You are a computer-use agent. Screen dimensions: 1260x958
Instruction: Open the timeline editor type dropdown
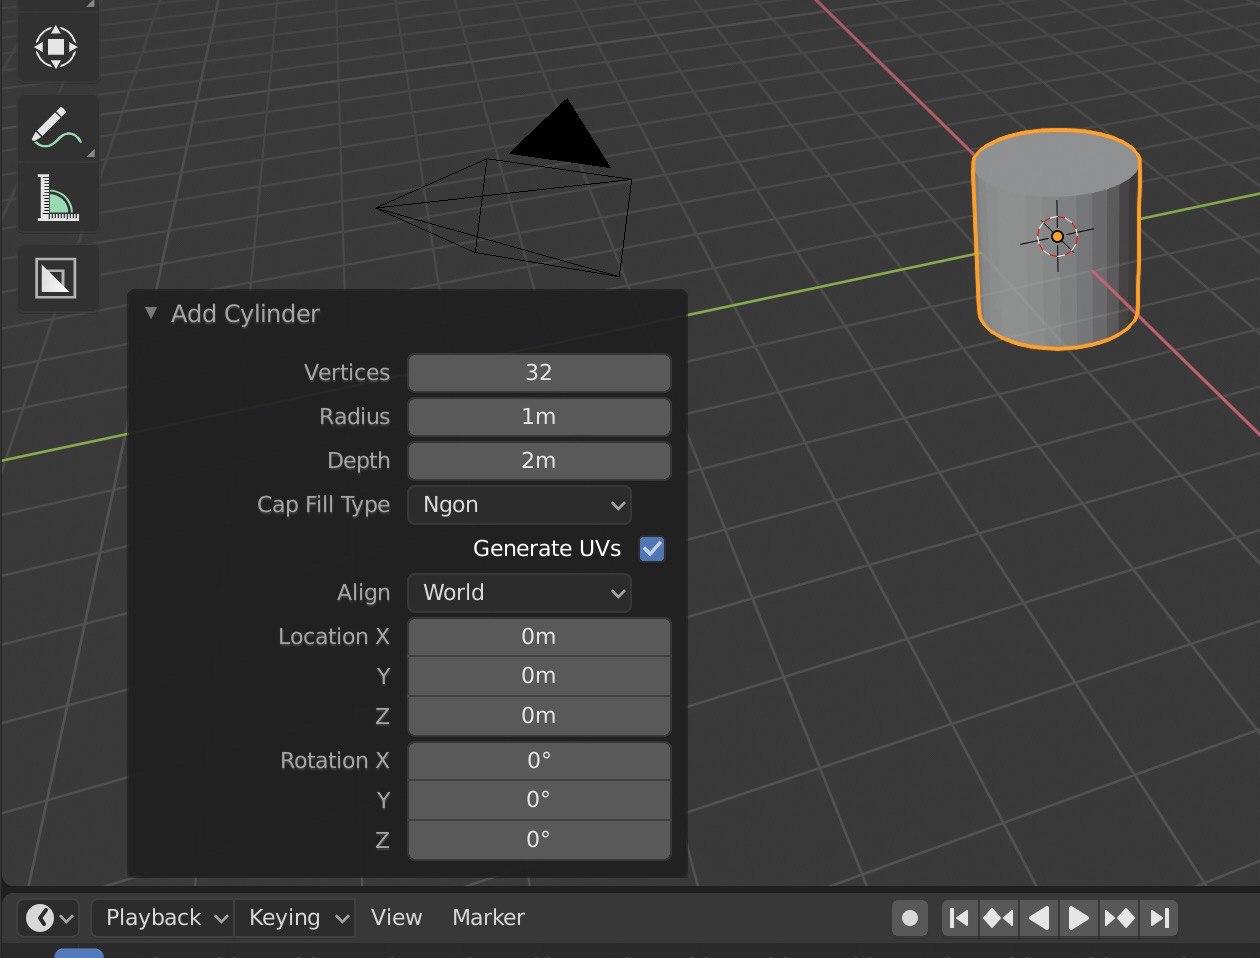pos(49,918)
